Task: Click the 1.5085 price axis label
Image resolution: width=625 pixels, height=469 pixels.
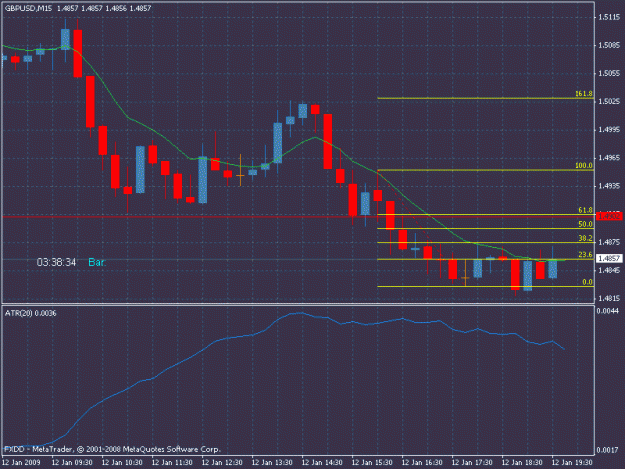Action: (609, 45)
